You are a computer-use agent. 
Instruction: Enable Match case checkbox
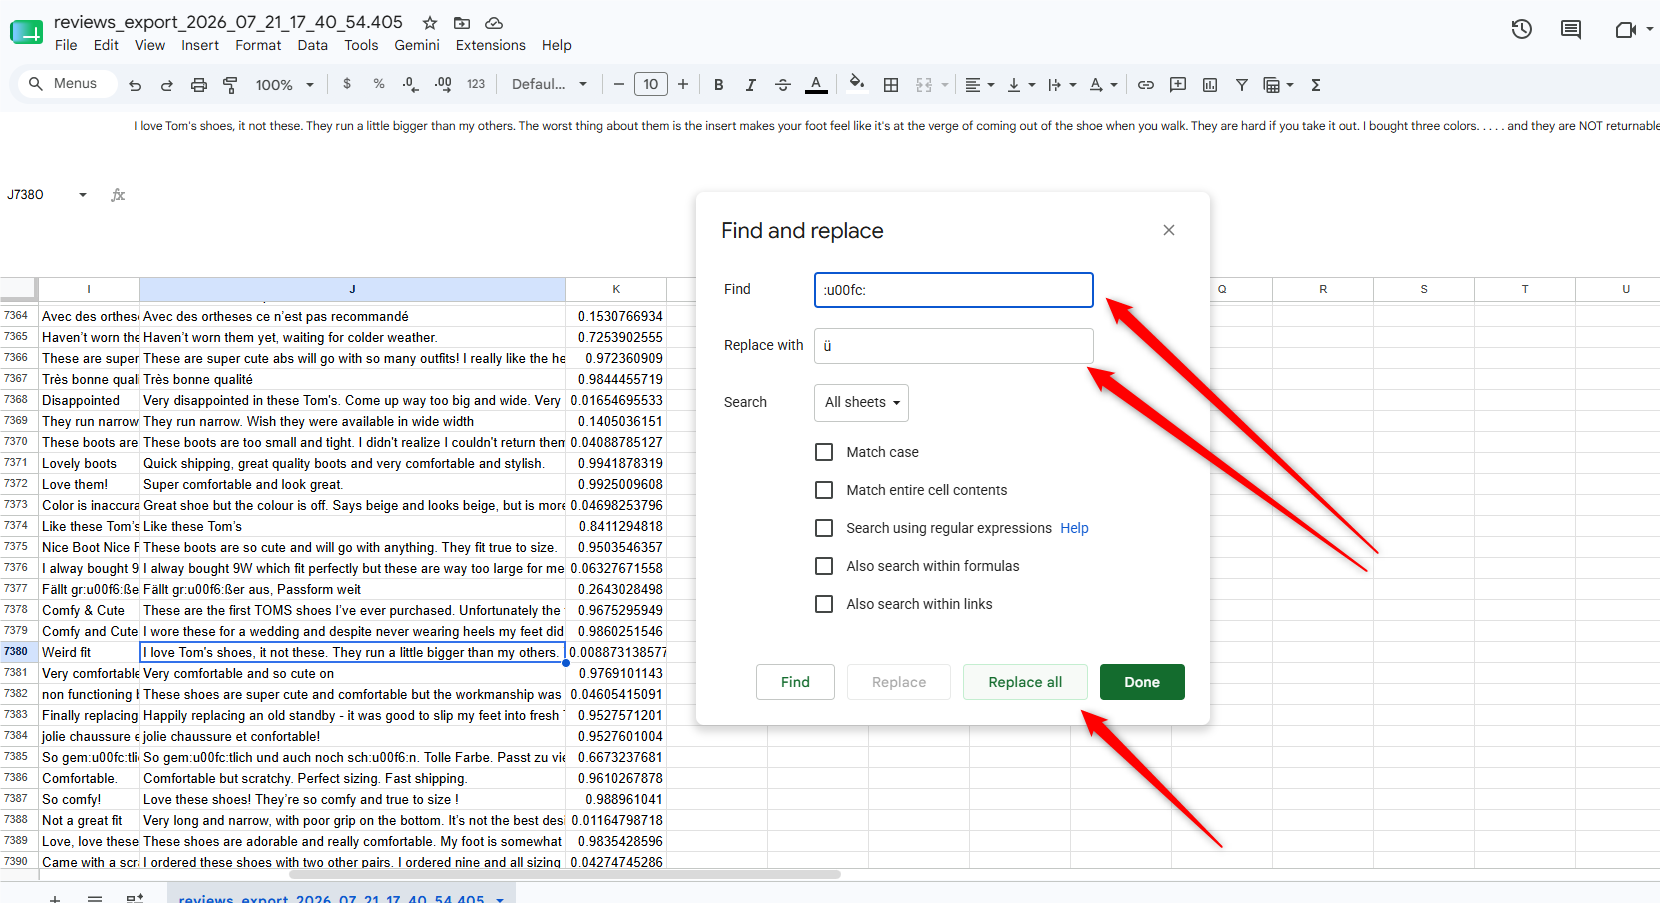(824, 452)
